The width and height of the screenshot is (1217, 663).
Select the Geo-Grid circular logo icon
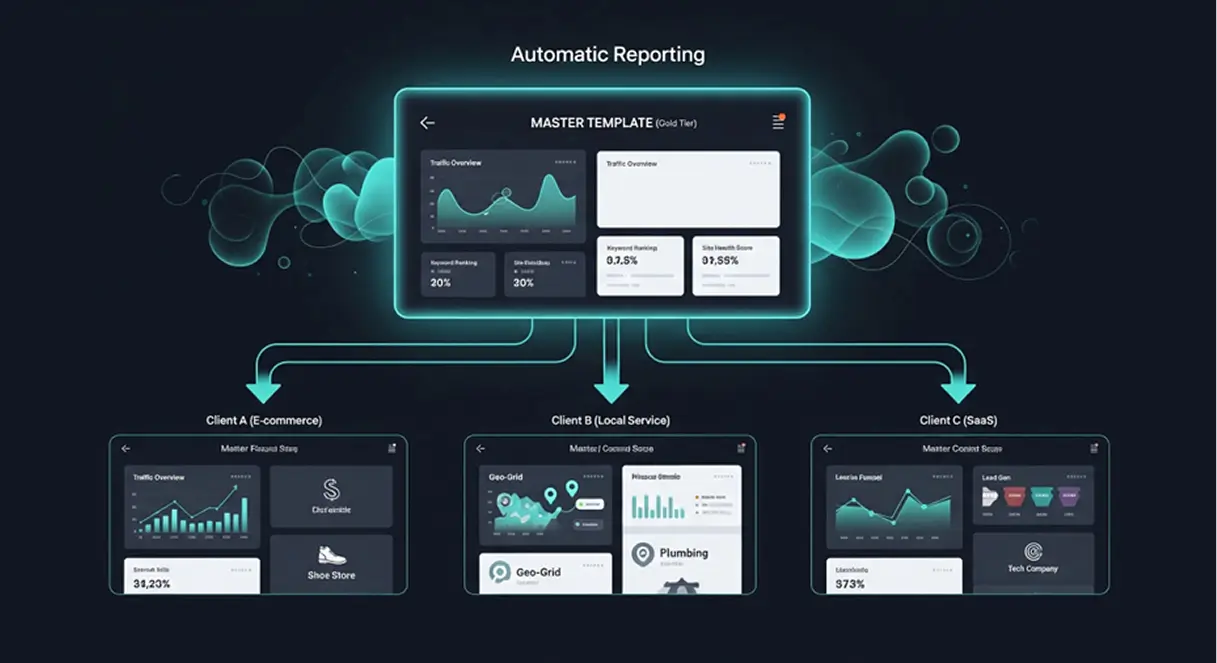(499, 572)
